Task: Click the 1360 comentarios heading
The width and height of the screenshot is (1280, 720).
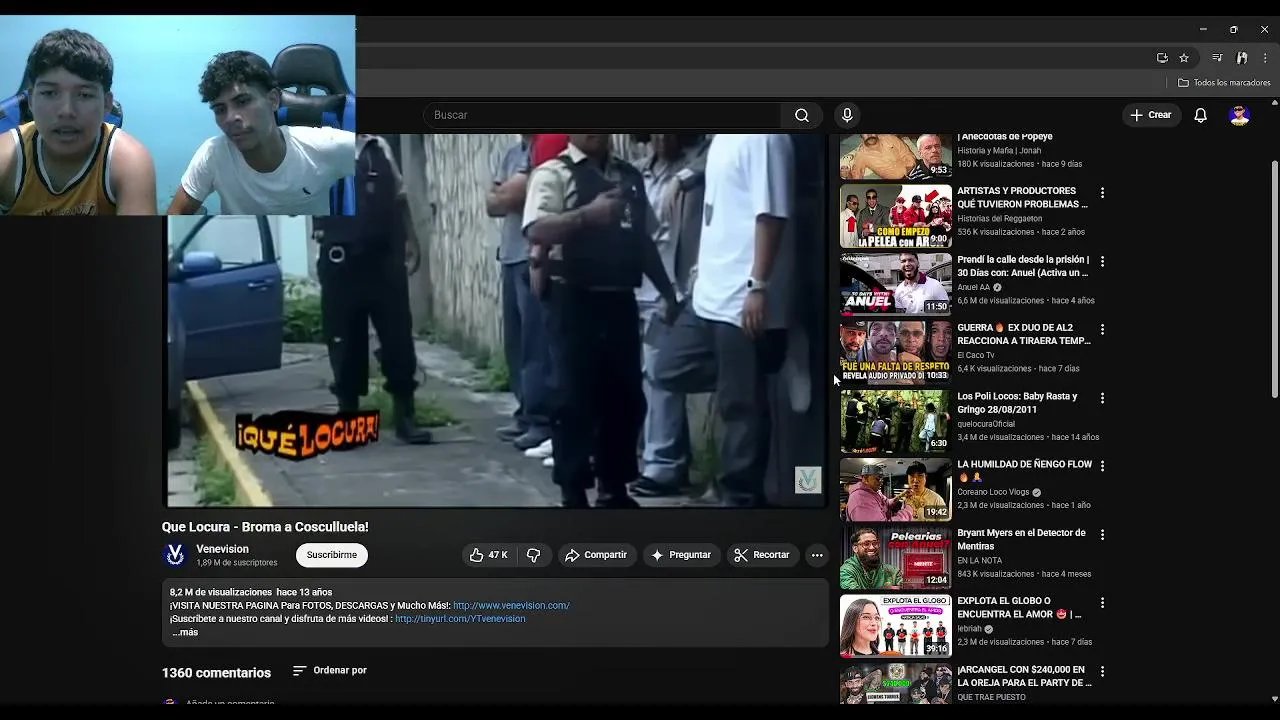Action: [x=216, y=673]
